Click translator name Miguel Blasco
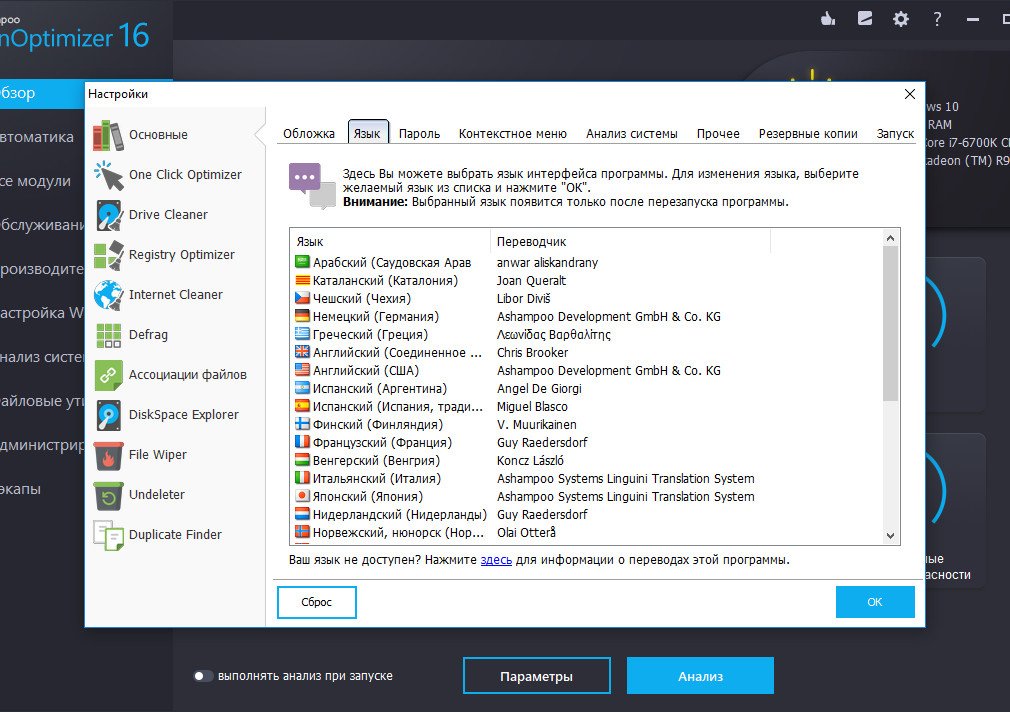The height and width of the screenshot is (712, 1010). [532, 407]
